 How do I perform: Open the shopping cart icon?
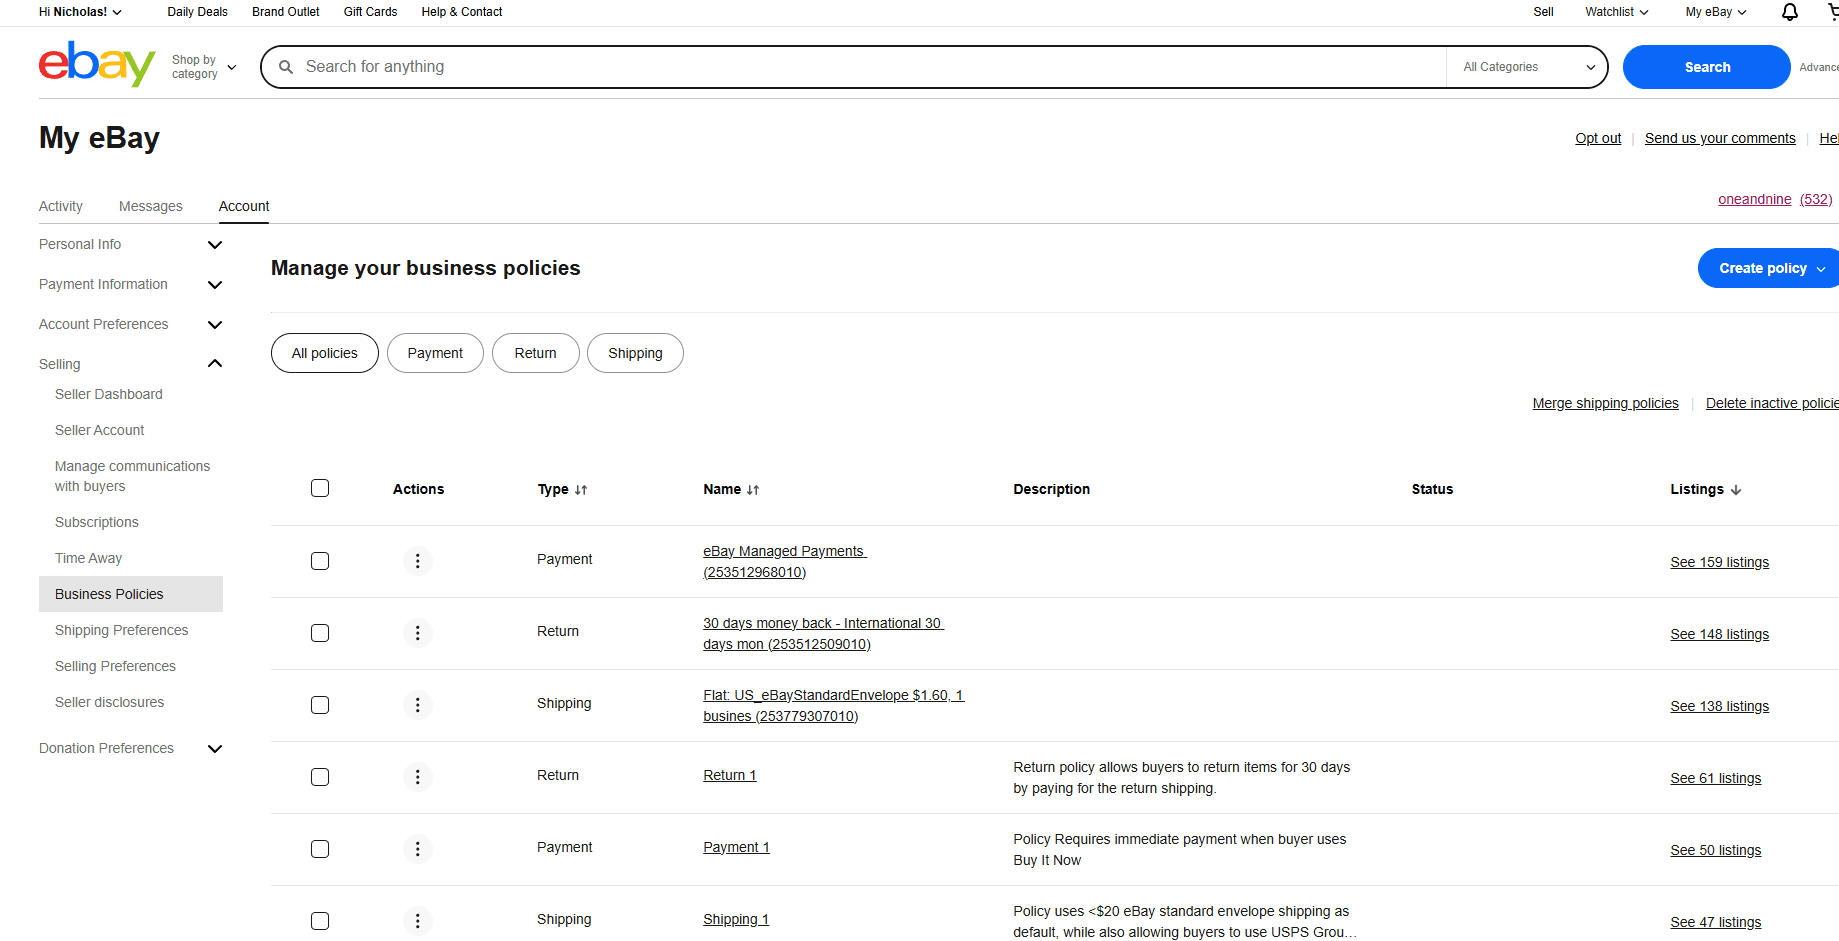coord(1832,12)
